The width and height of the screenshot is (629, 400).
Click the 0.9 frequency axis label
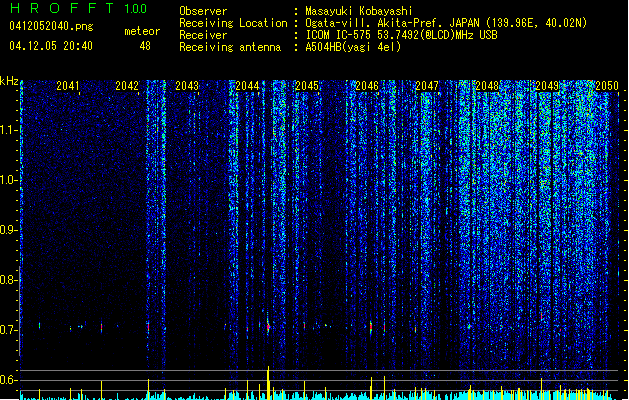8,230
